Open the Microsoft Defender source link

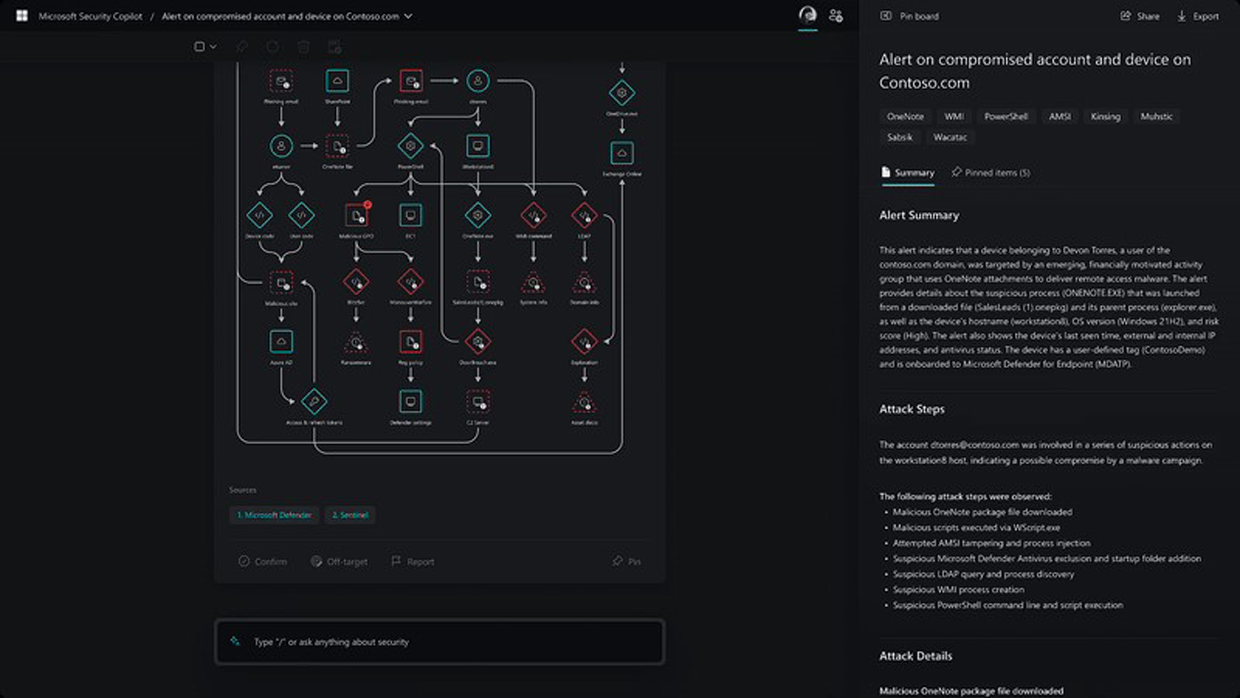274,515
